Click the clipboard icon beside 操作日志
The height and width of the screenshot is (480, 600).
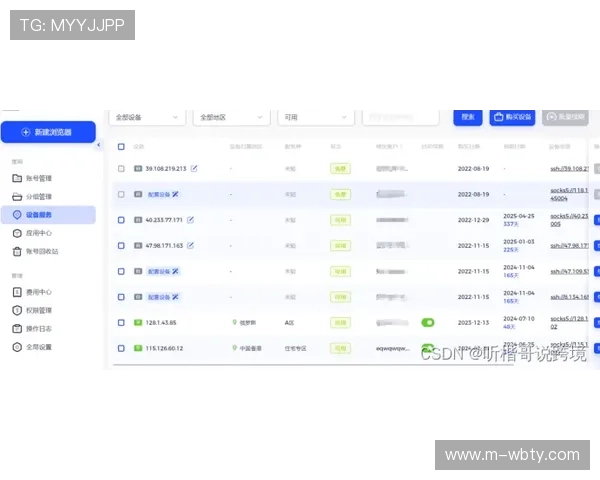[17, 329]
